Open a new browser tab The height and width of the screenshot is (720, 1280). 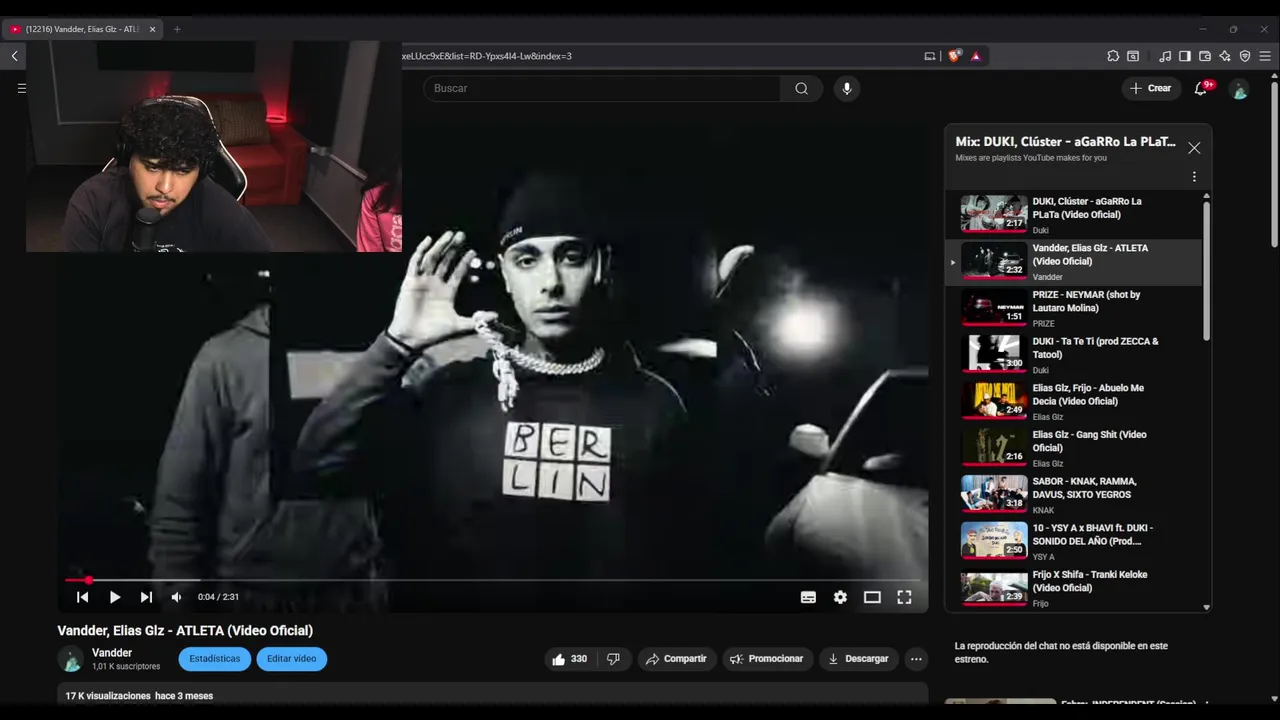point(177,29)
